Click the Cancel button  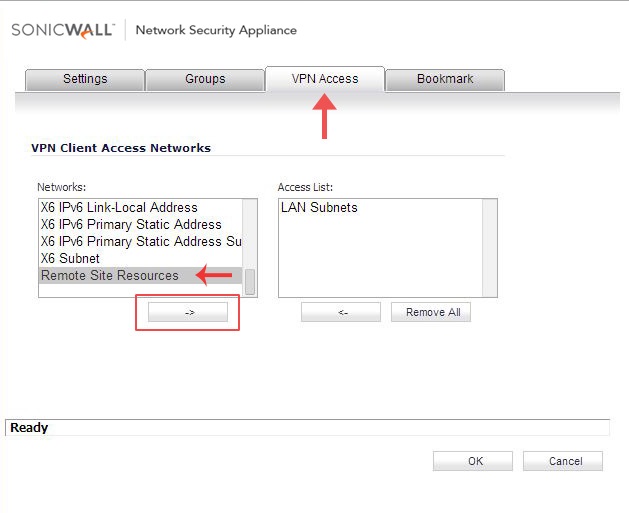[563, 461]
